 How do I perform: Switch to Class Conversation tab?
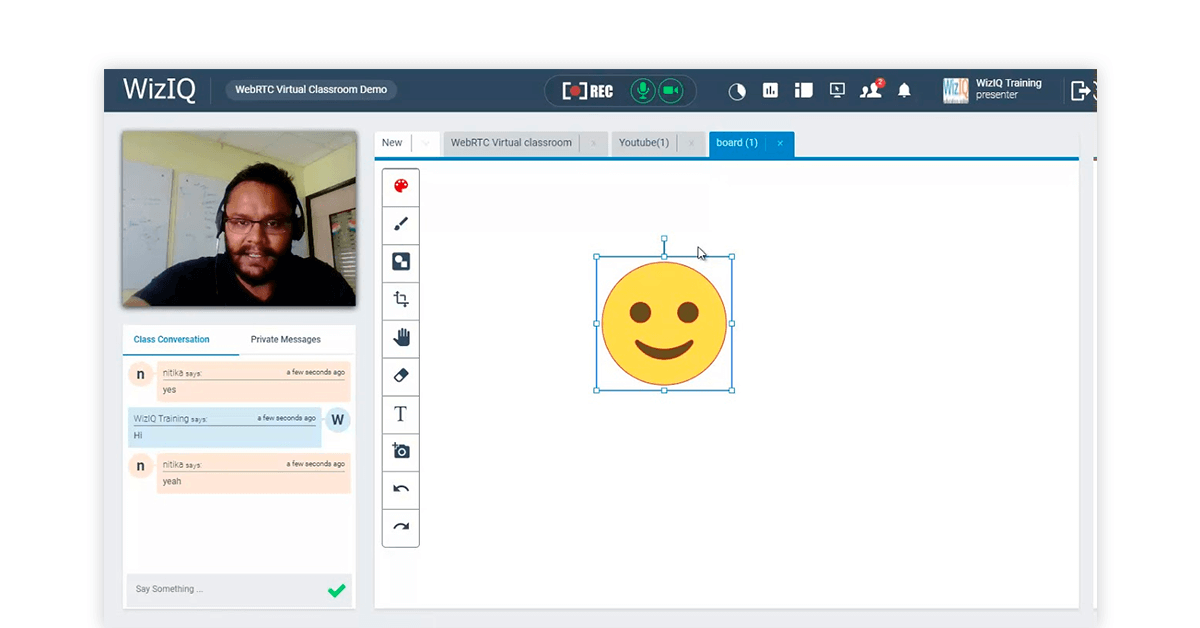pyautogui.click(x=172, y=340)
